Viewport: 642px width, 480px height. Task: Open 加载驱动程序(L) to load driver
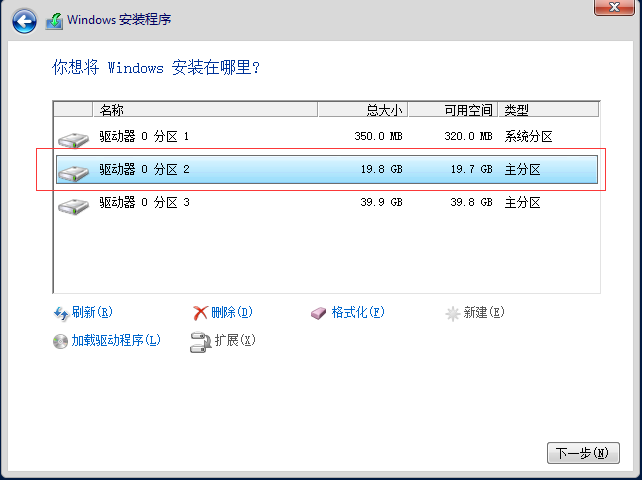(x=116, y=340)
